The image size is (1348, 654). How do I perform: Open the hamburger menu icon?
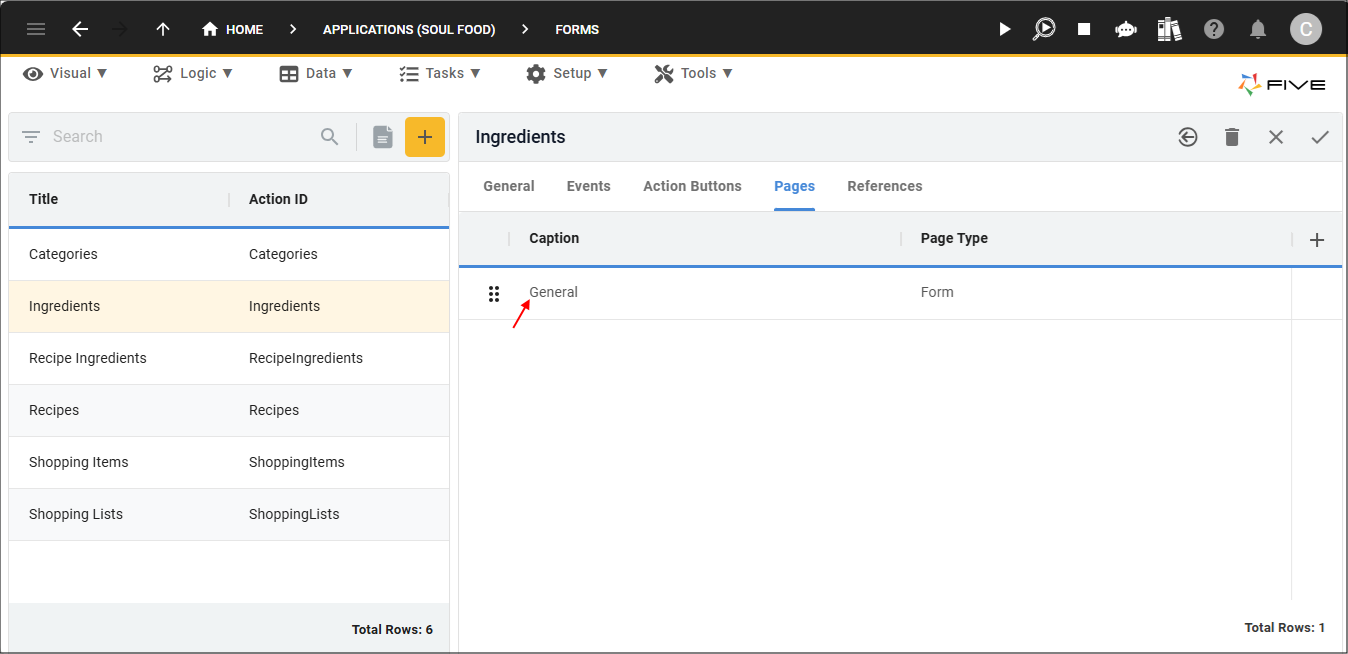[36, 29]
